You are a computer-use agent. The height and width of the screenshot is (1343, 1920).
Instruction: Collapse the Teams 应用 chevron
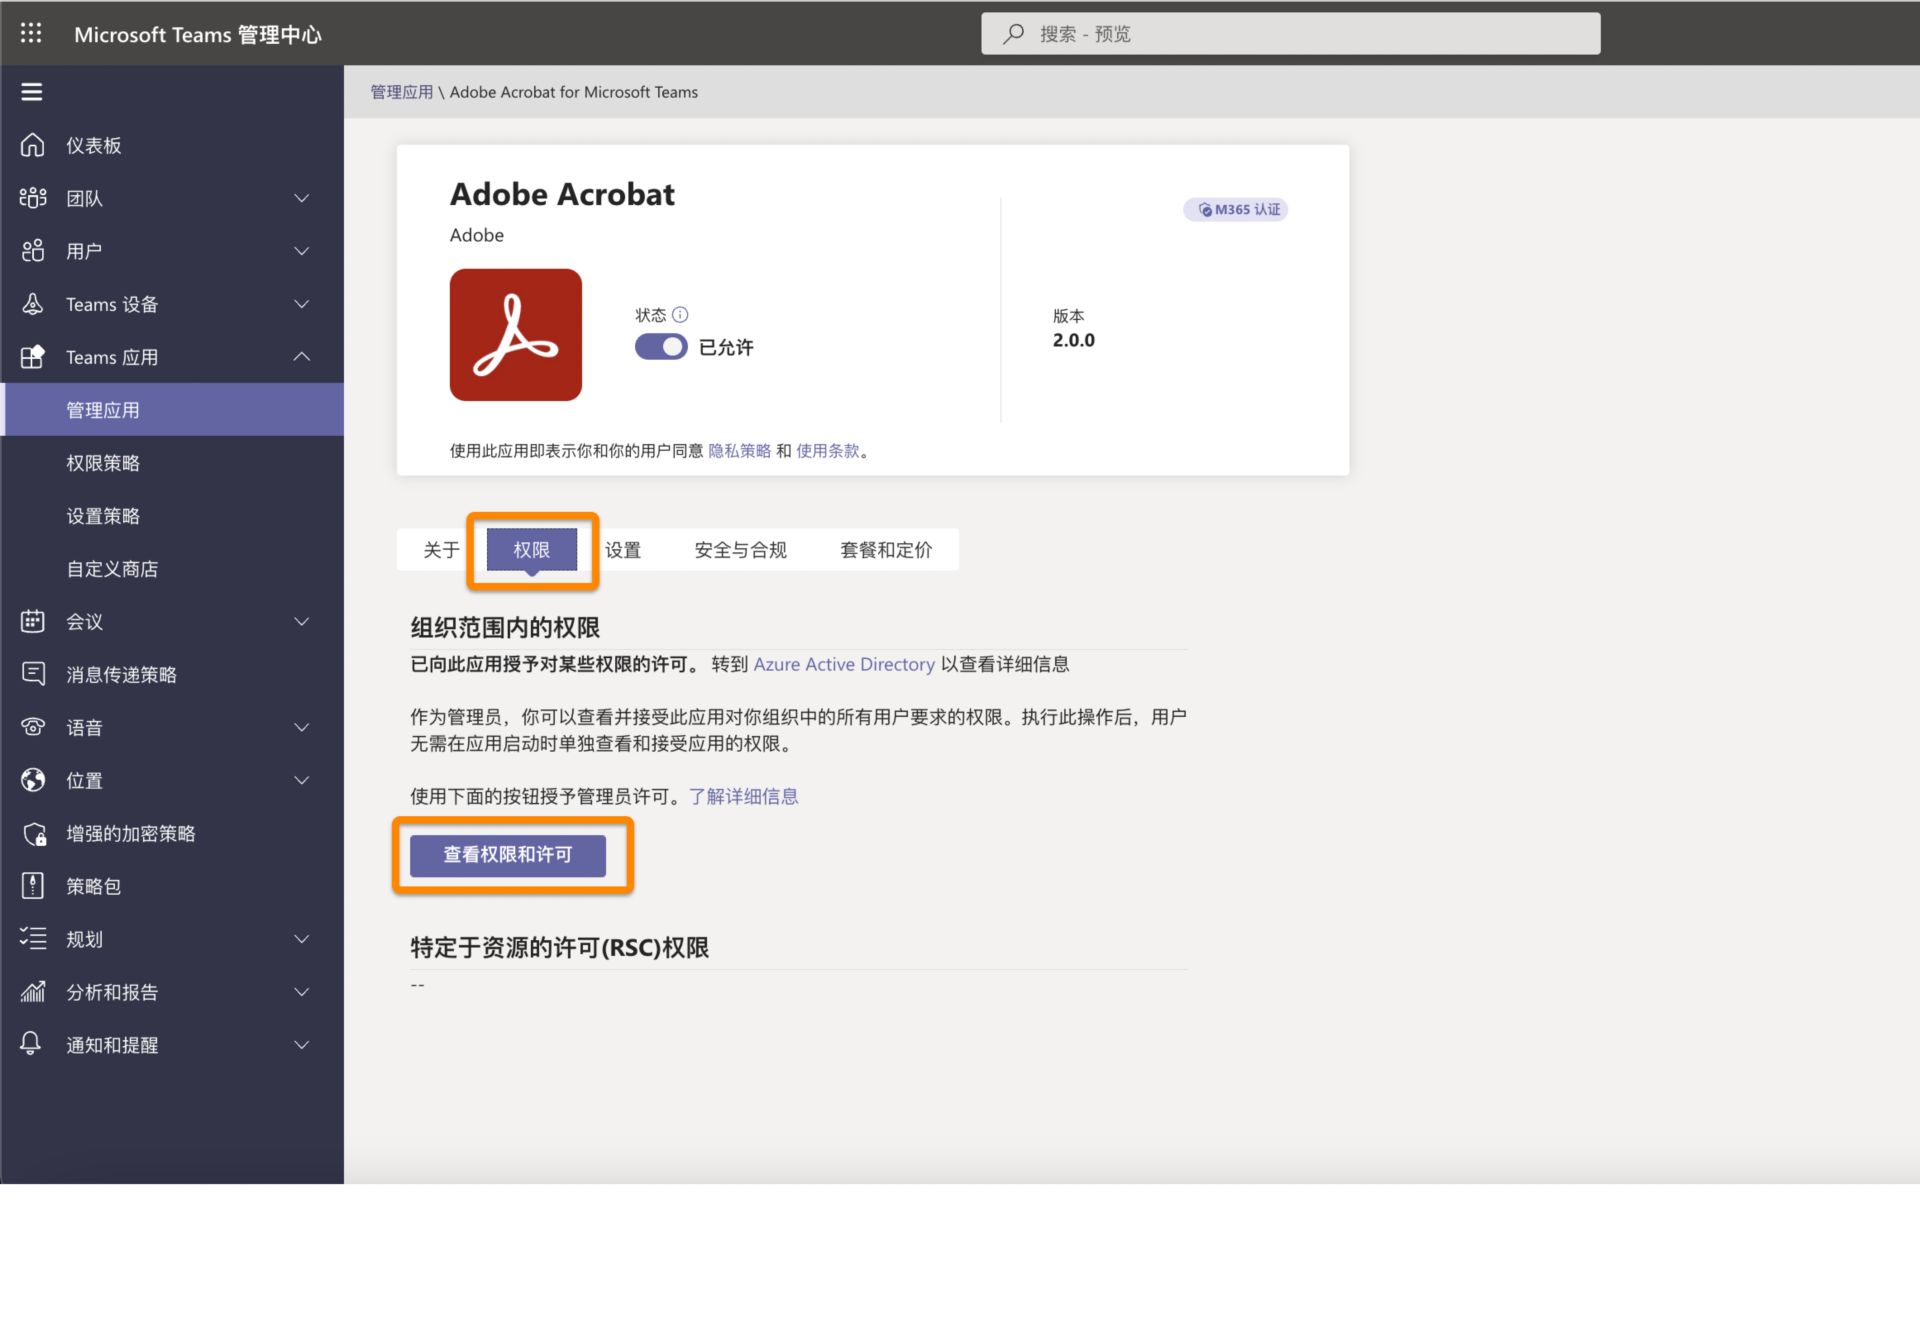click(x=302, y=357)
